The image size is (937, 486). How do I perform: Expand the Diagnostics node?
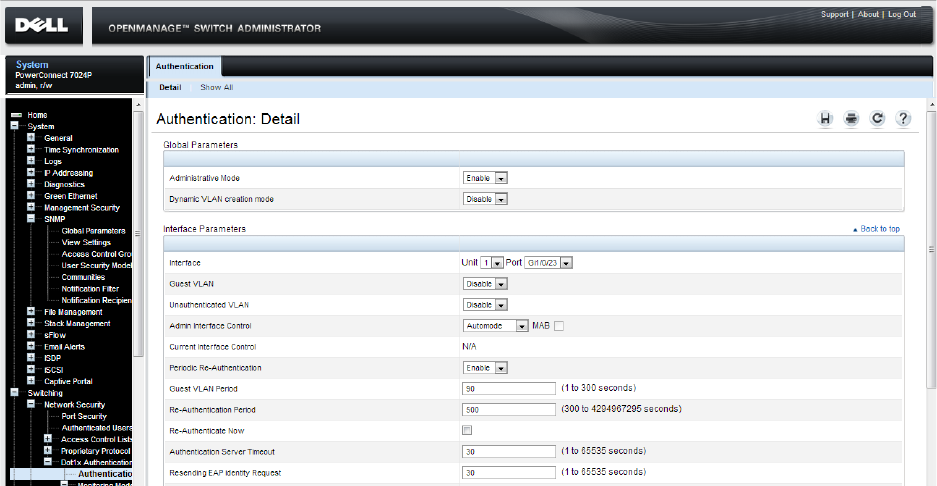pyautogui.click(x=31, y=184)
